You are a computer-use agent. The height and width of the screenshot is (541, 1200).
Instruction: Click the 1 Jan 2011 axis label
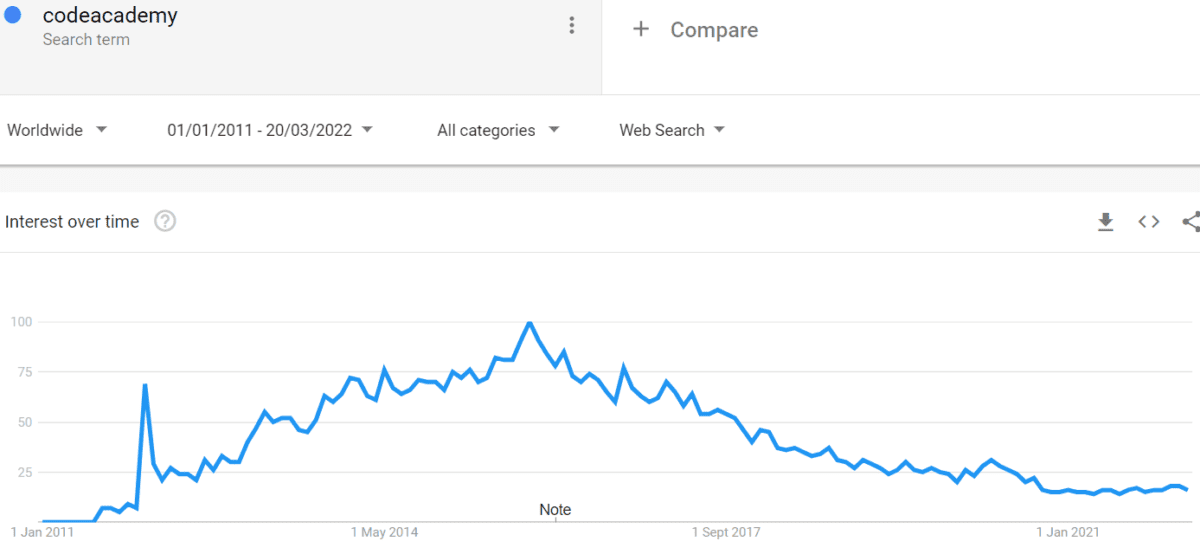click(x=42, y=532)
